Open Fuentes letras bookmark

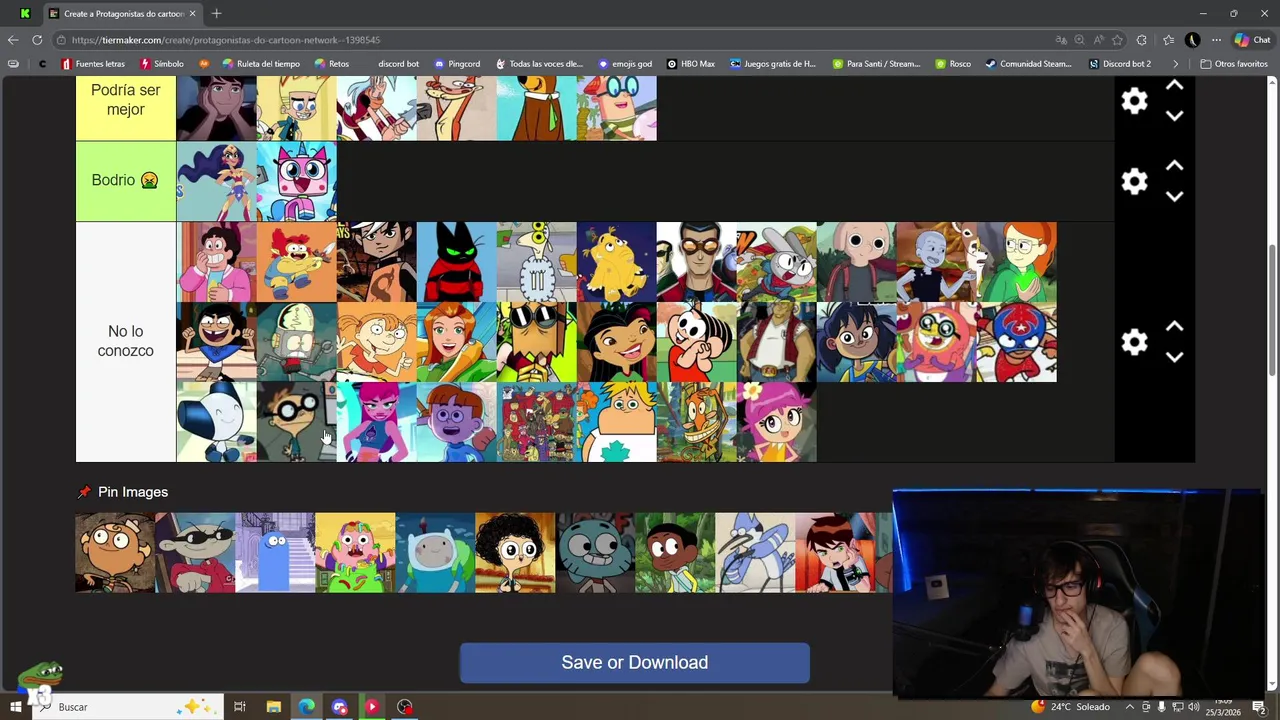click(93, 64)
